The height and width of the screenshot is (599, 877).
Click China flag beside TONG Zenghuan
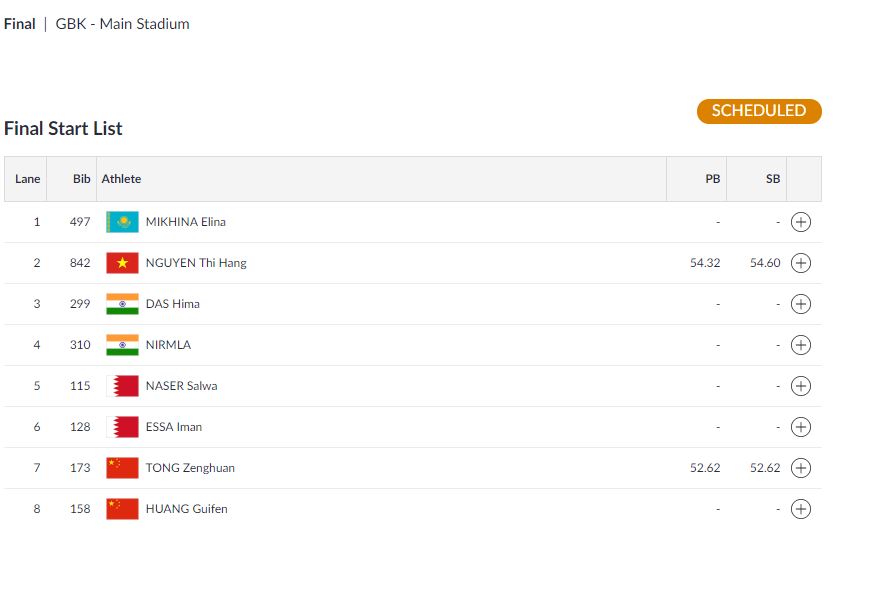(122, 468)
